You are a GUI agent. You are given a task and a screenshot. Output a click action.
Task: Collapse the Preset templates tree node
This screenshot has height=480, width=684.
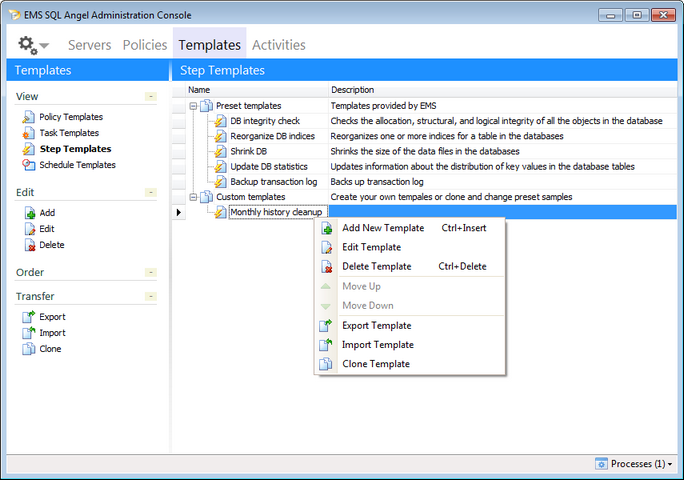193,106
